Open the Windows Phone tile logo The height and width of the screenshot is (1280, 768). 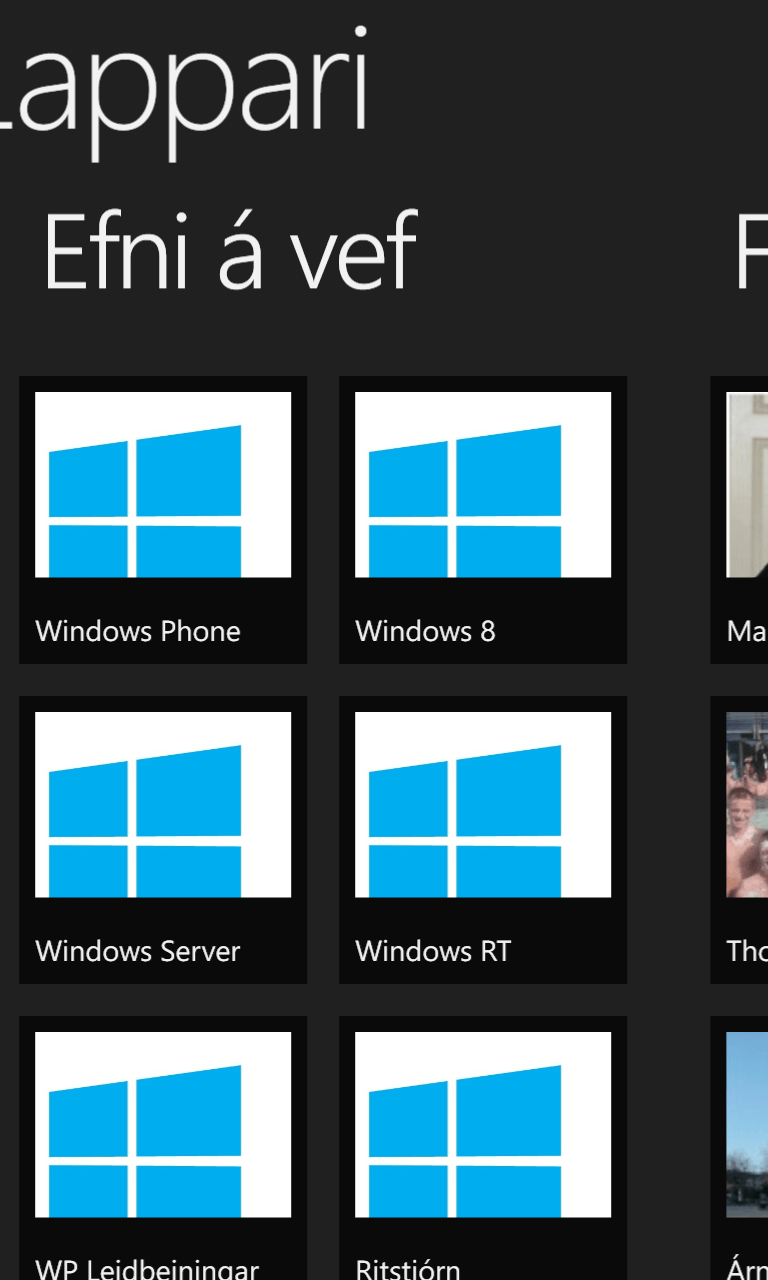(x=163, y=485)
